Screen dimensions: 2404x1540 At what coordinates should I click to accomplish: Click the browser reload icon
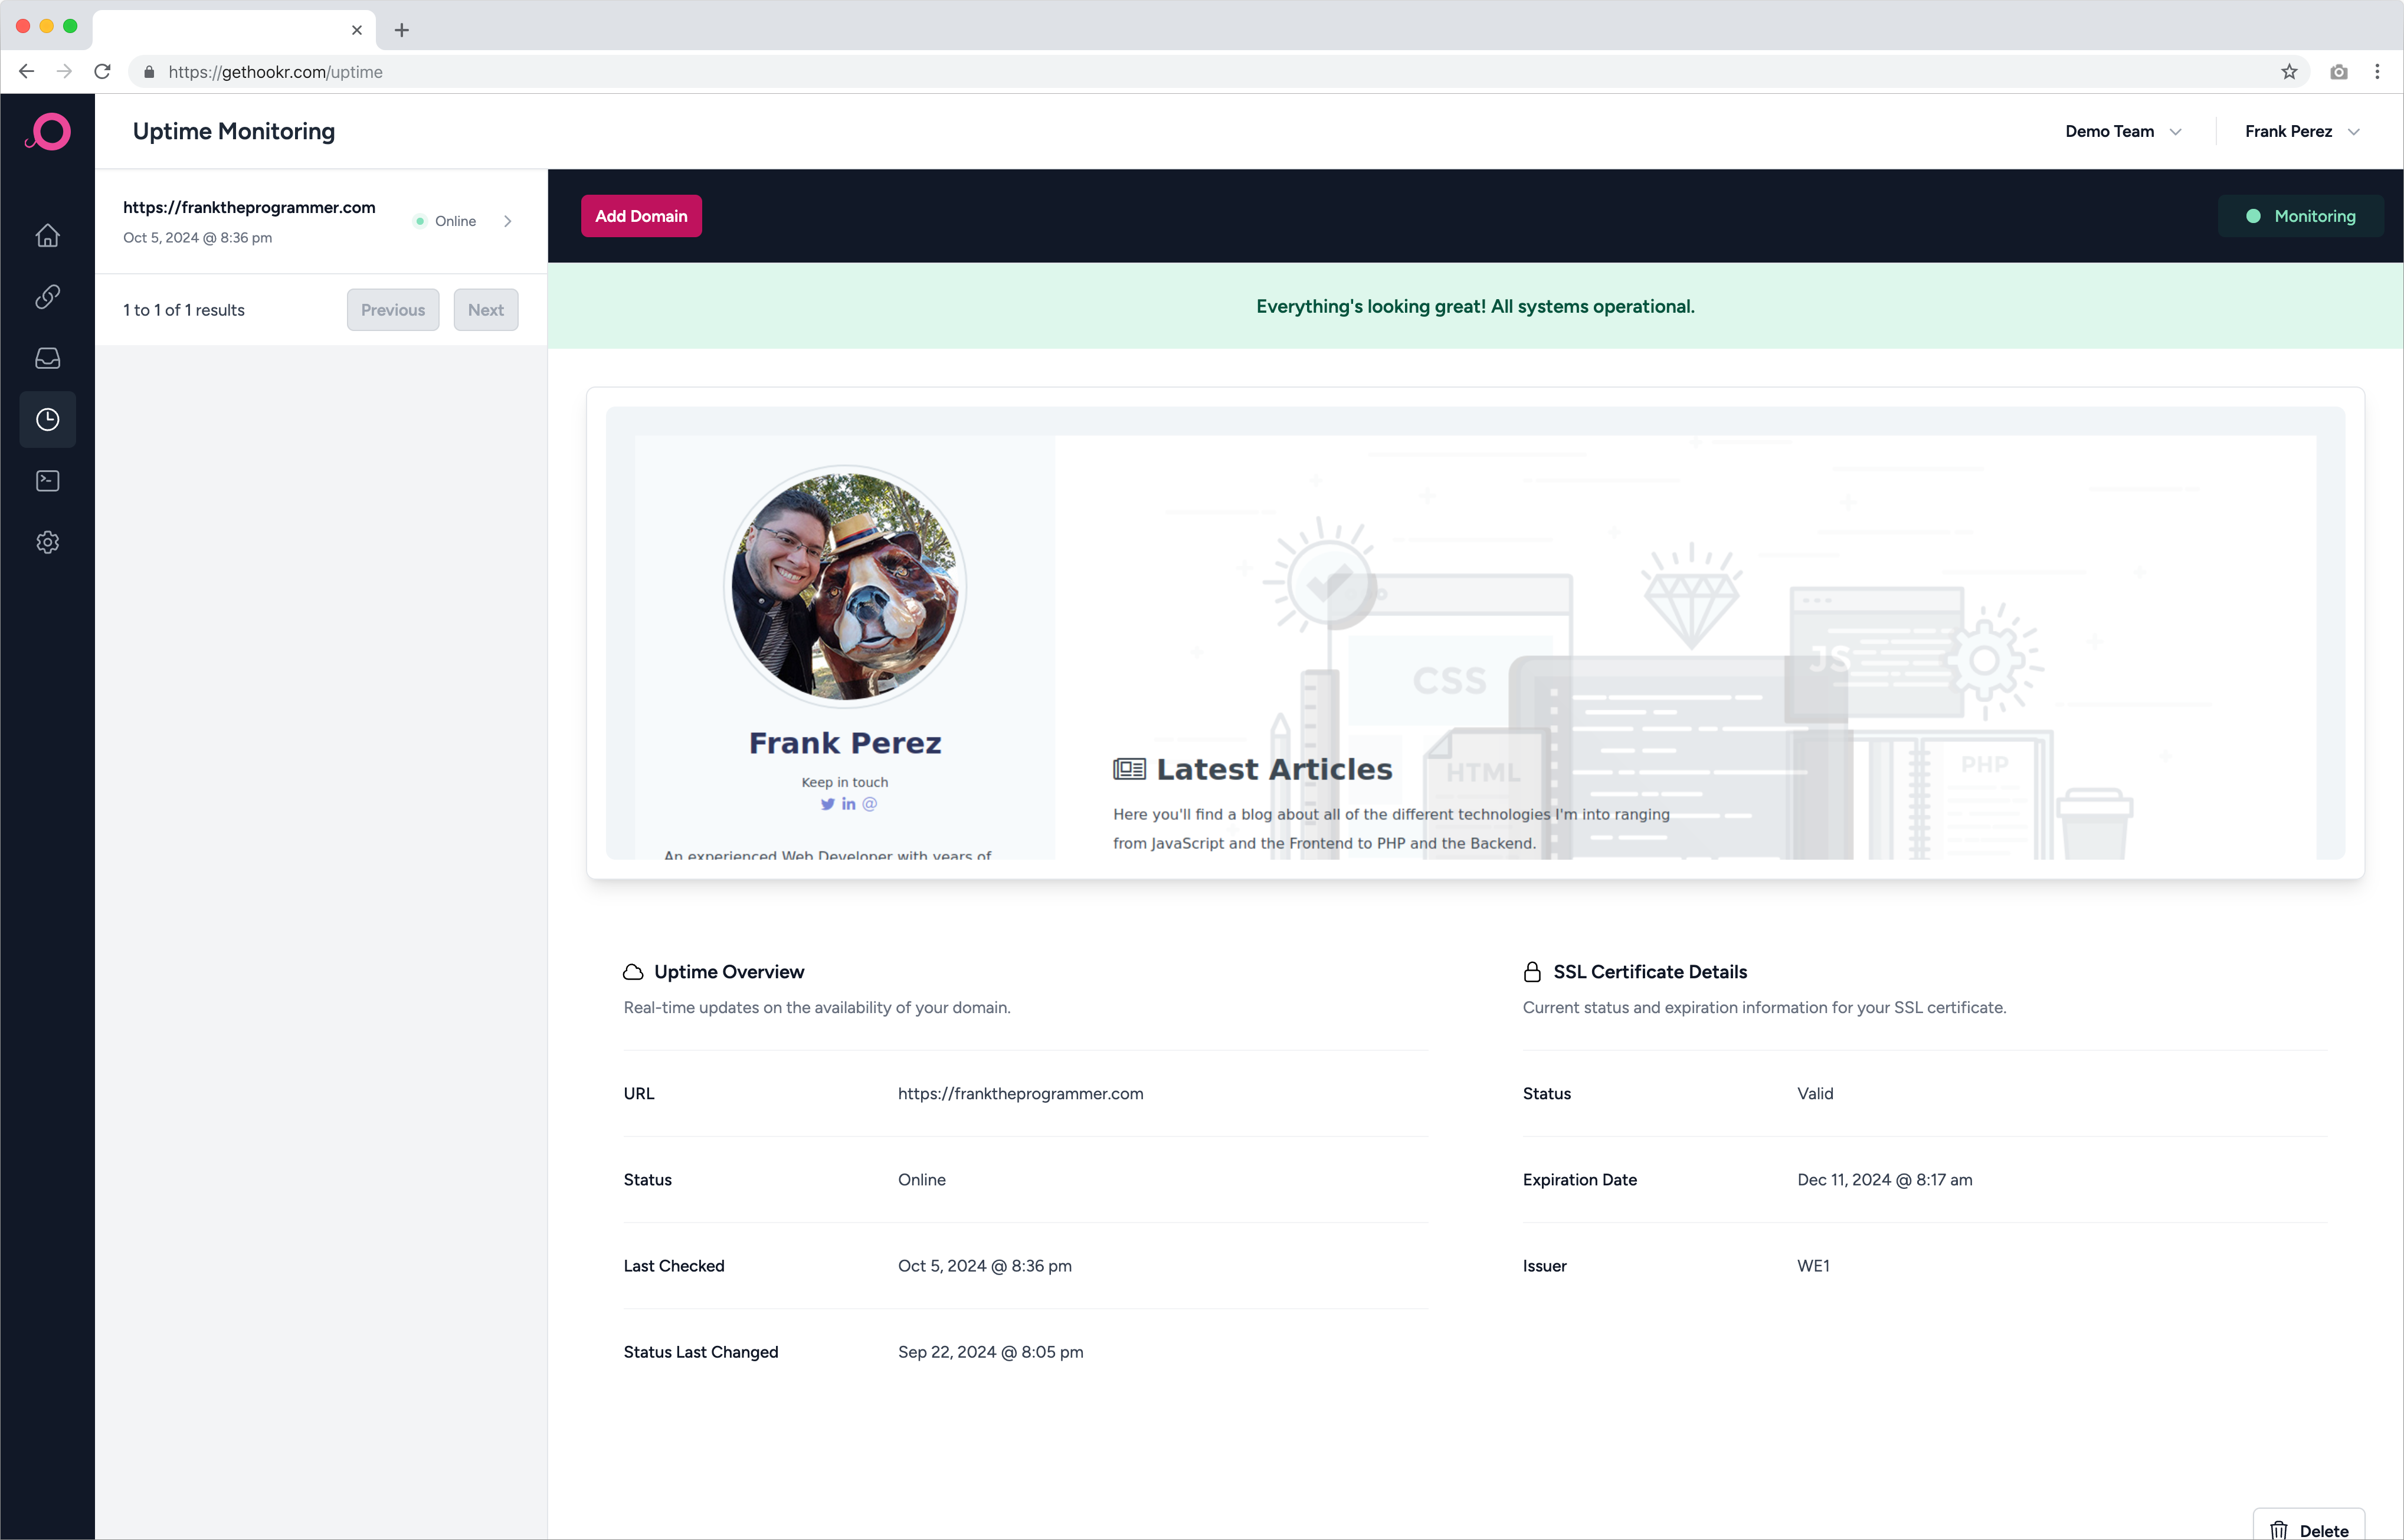[102, 72]
